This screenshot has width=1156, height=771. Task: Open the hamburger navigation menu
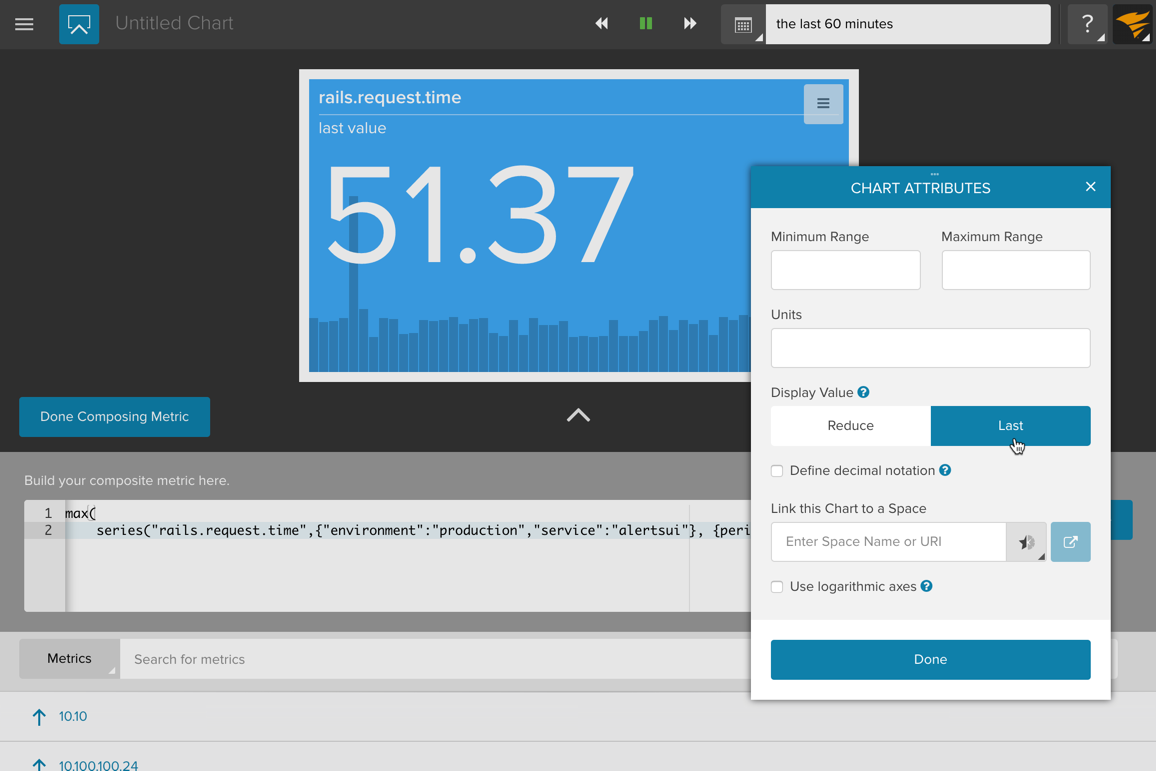click(24, 24)
